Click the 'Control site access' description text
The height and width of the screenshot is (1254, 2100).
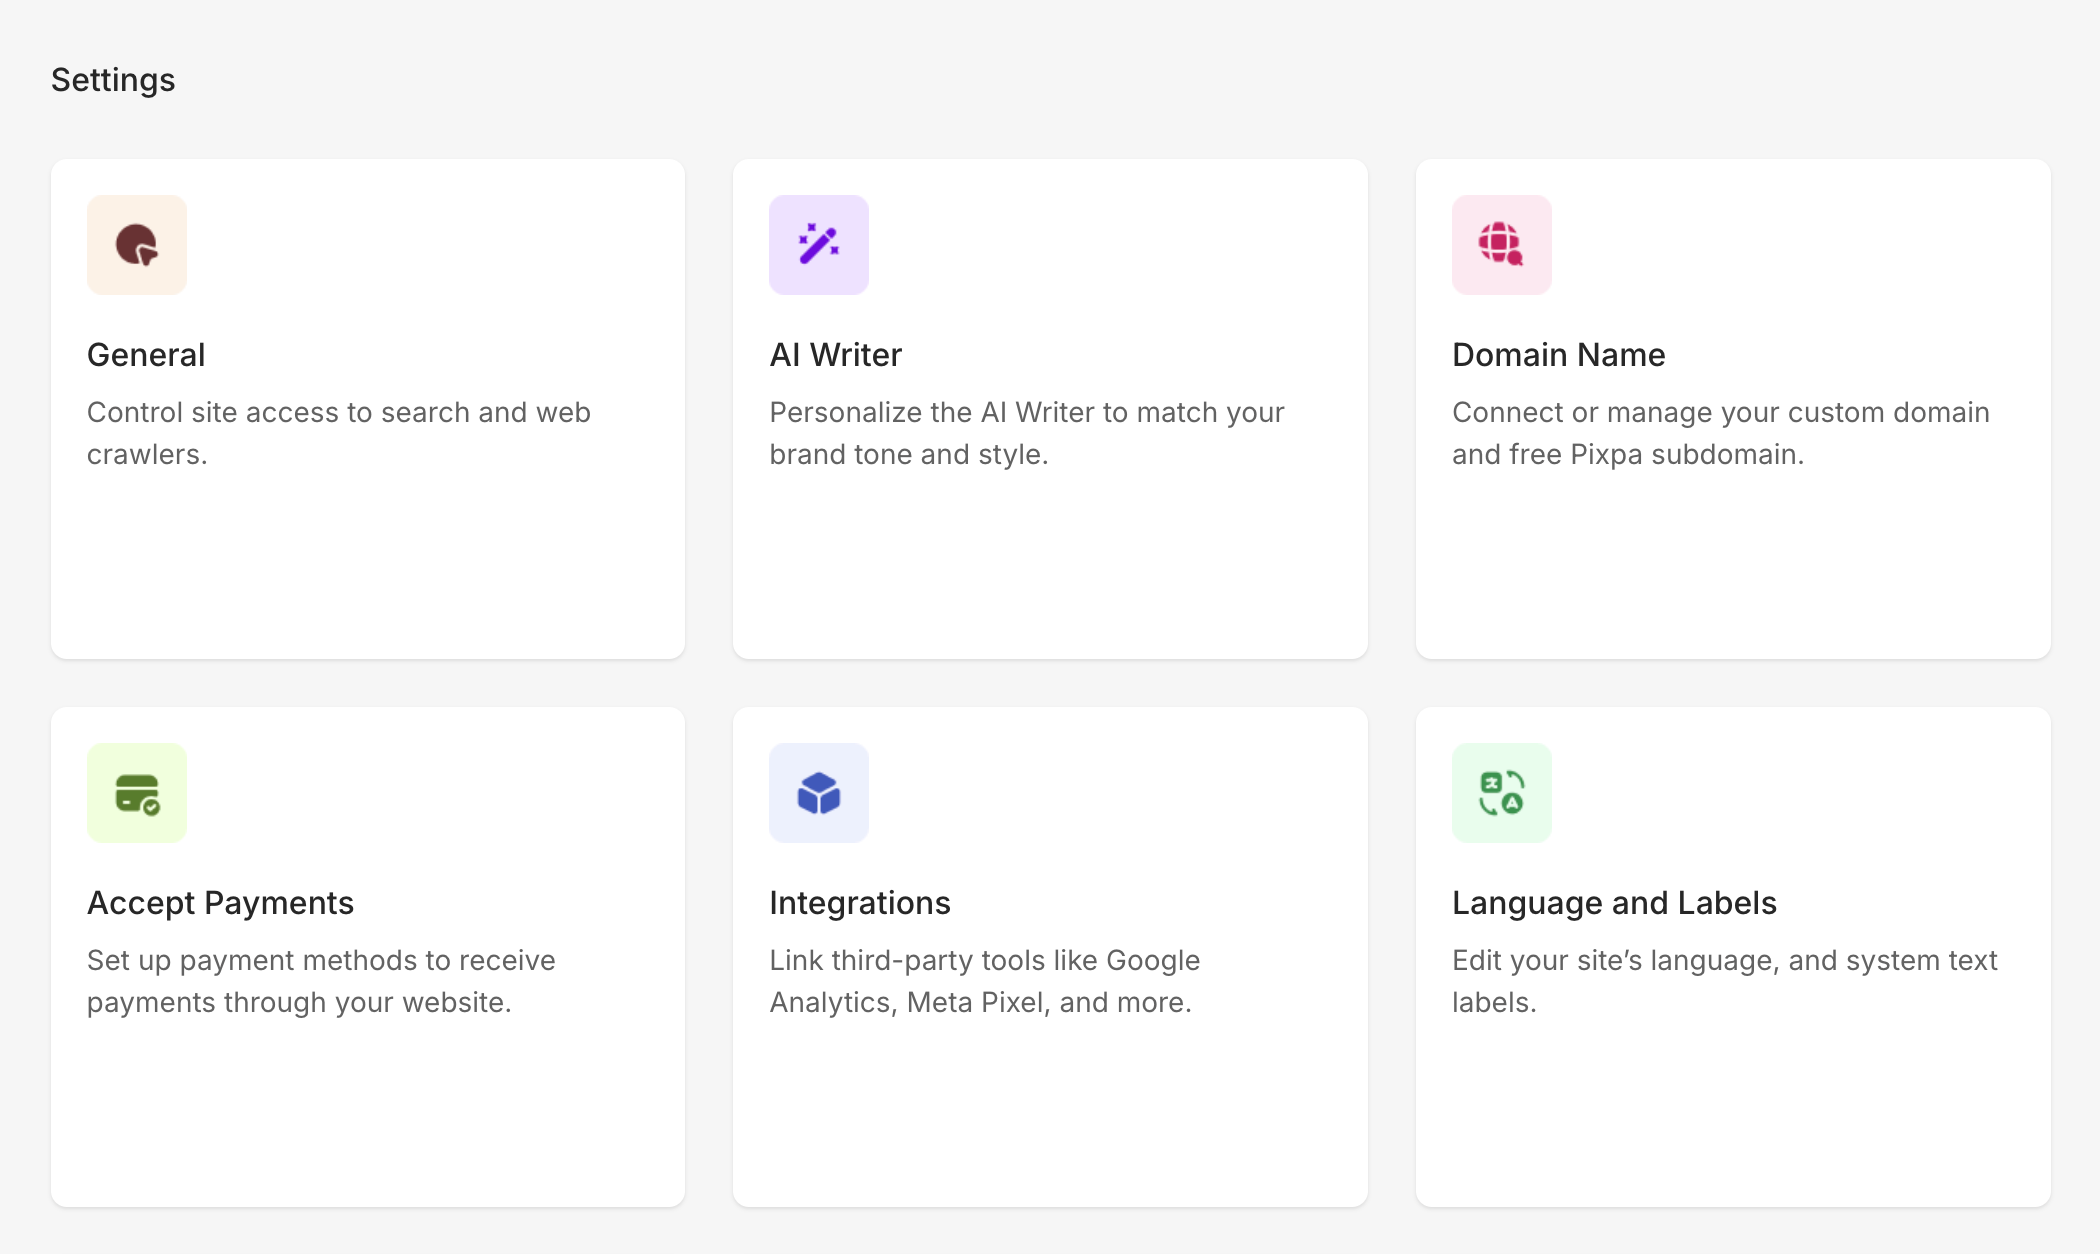tap(338, 433)
